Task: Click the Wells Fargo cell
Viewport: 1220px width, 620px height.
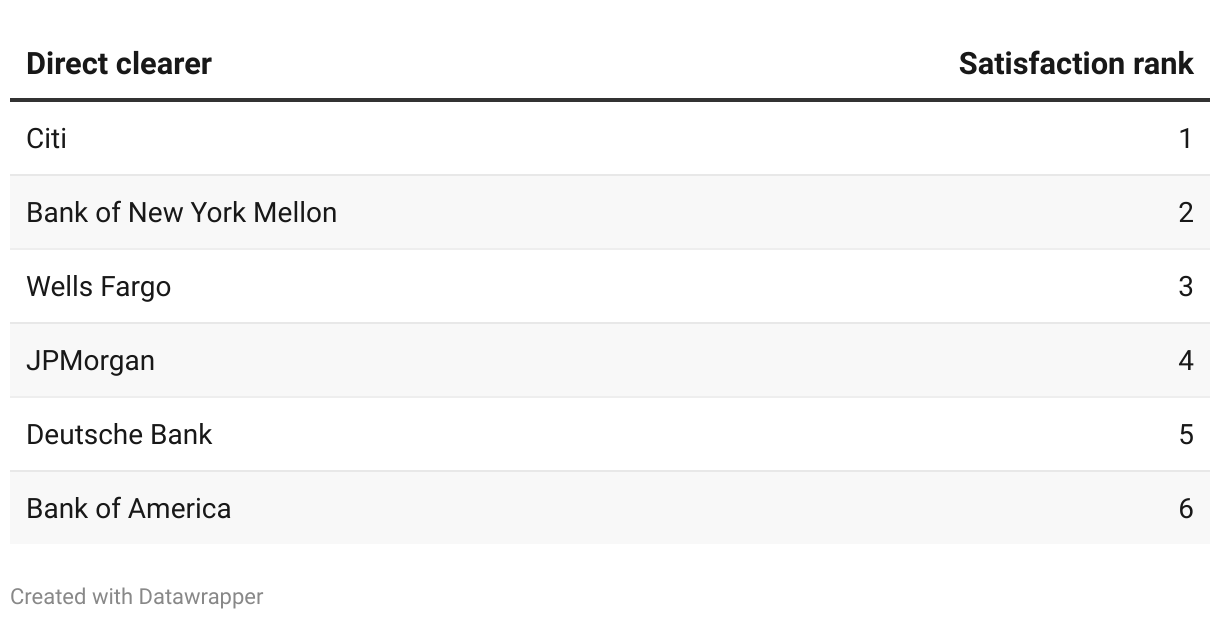Action: pos(98,286)
